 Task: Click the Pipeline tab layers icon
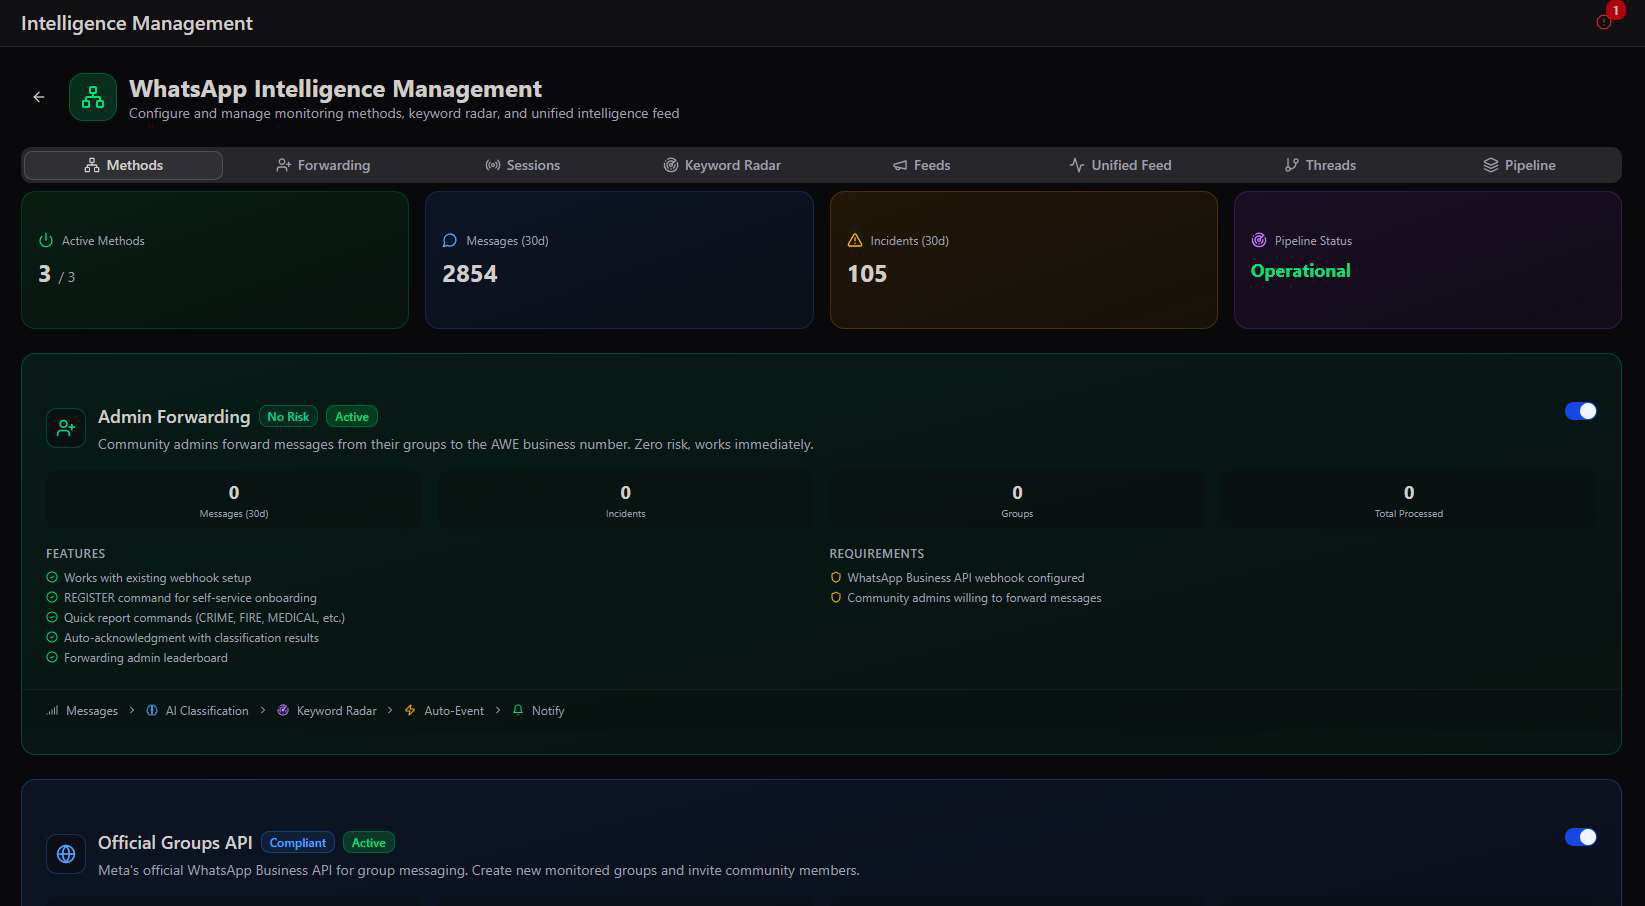[x=1491, y=165]
